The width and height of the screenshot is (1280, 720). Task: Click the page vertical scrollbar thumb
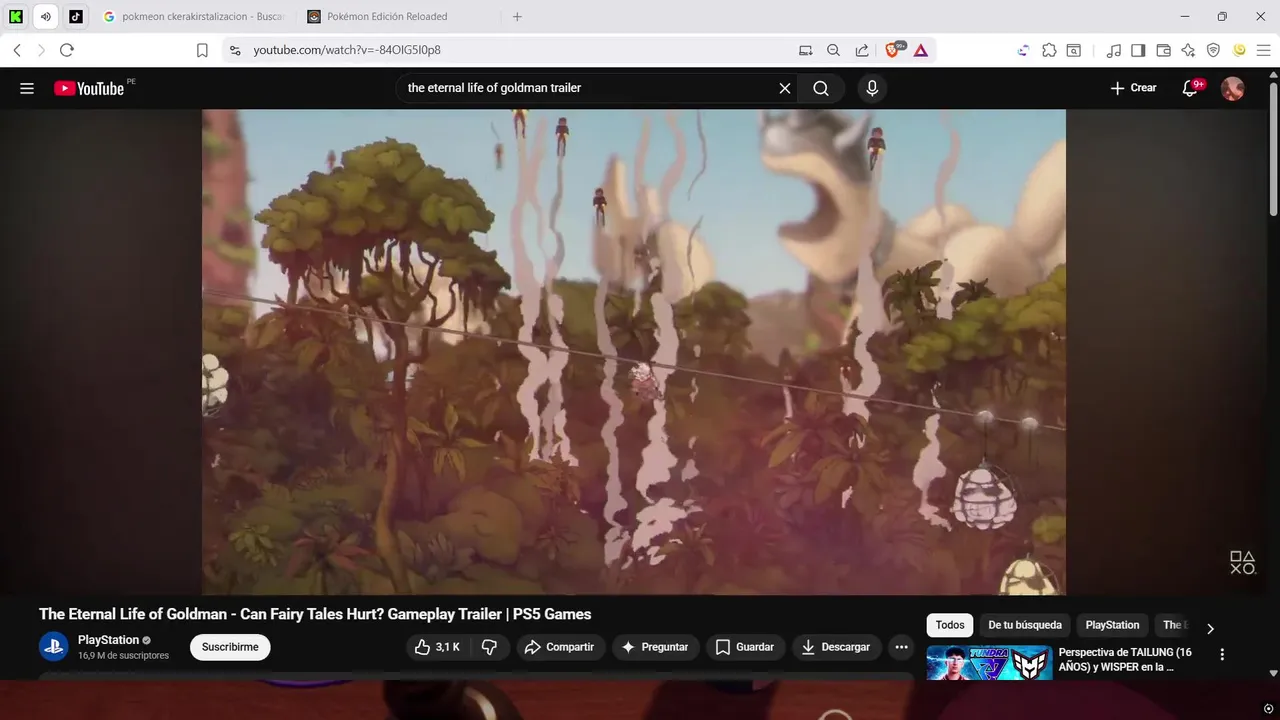[x=1273, y=147]
